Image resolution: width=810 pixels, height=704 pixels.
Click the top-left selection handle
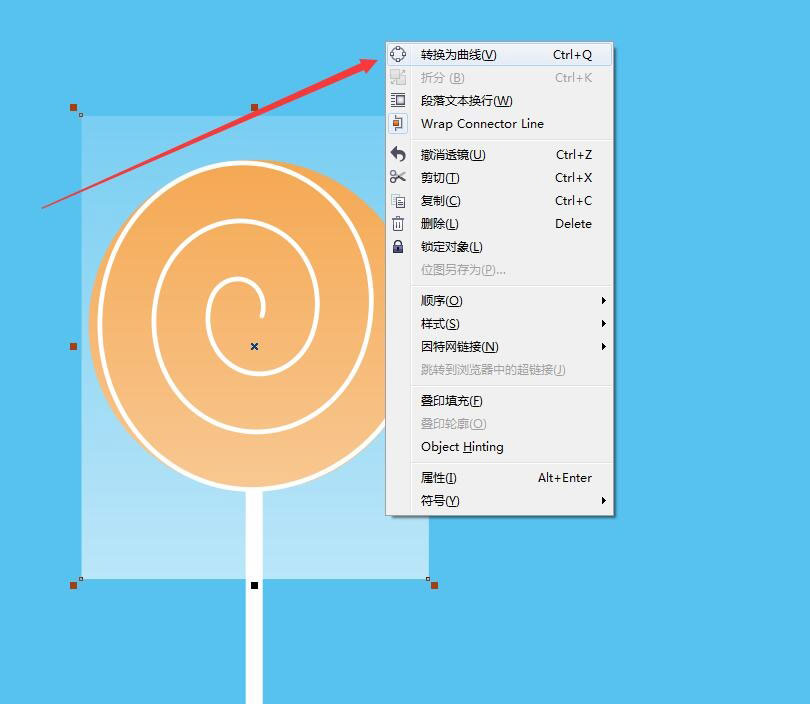[73, 107]
